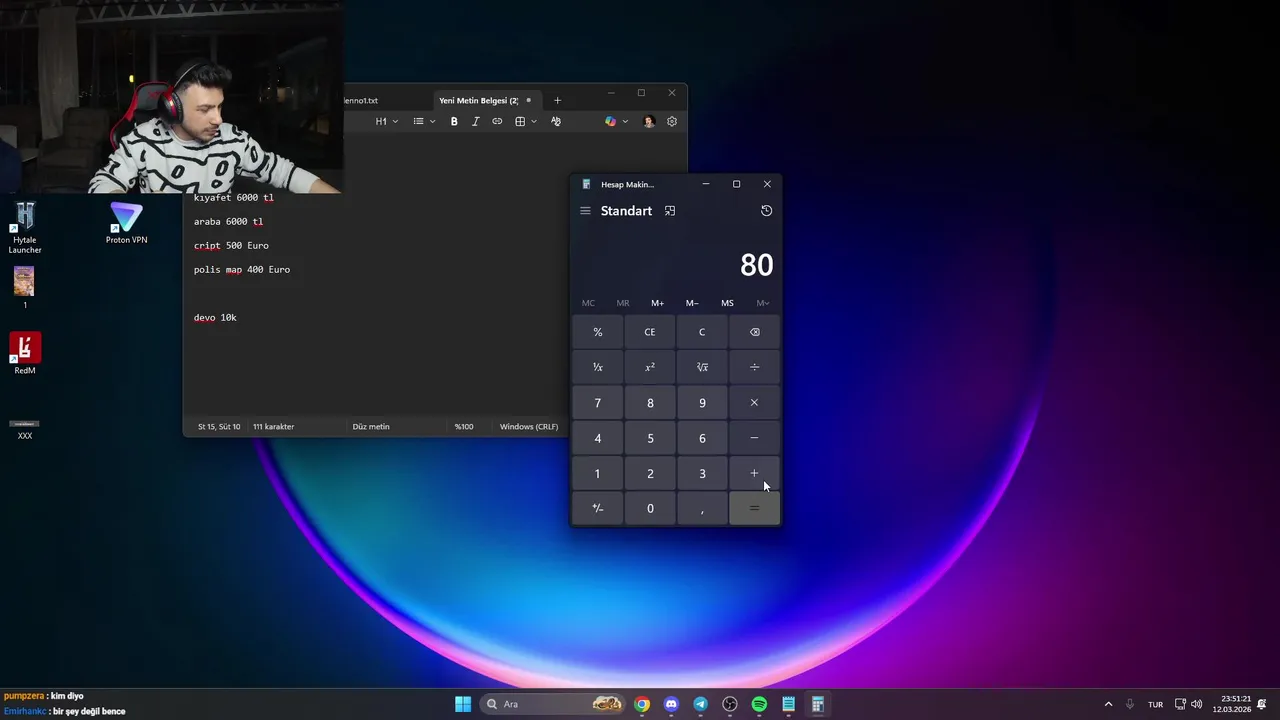Open Calculator history panel
Viewport: 1280px width, 720px height.
click(x=766, y=211)
